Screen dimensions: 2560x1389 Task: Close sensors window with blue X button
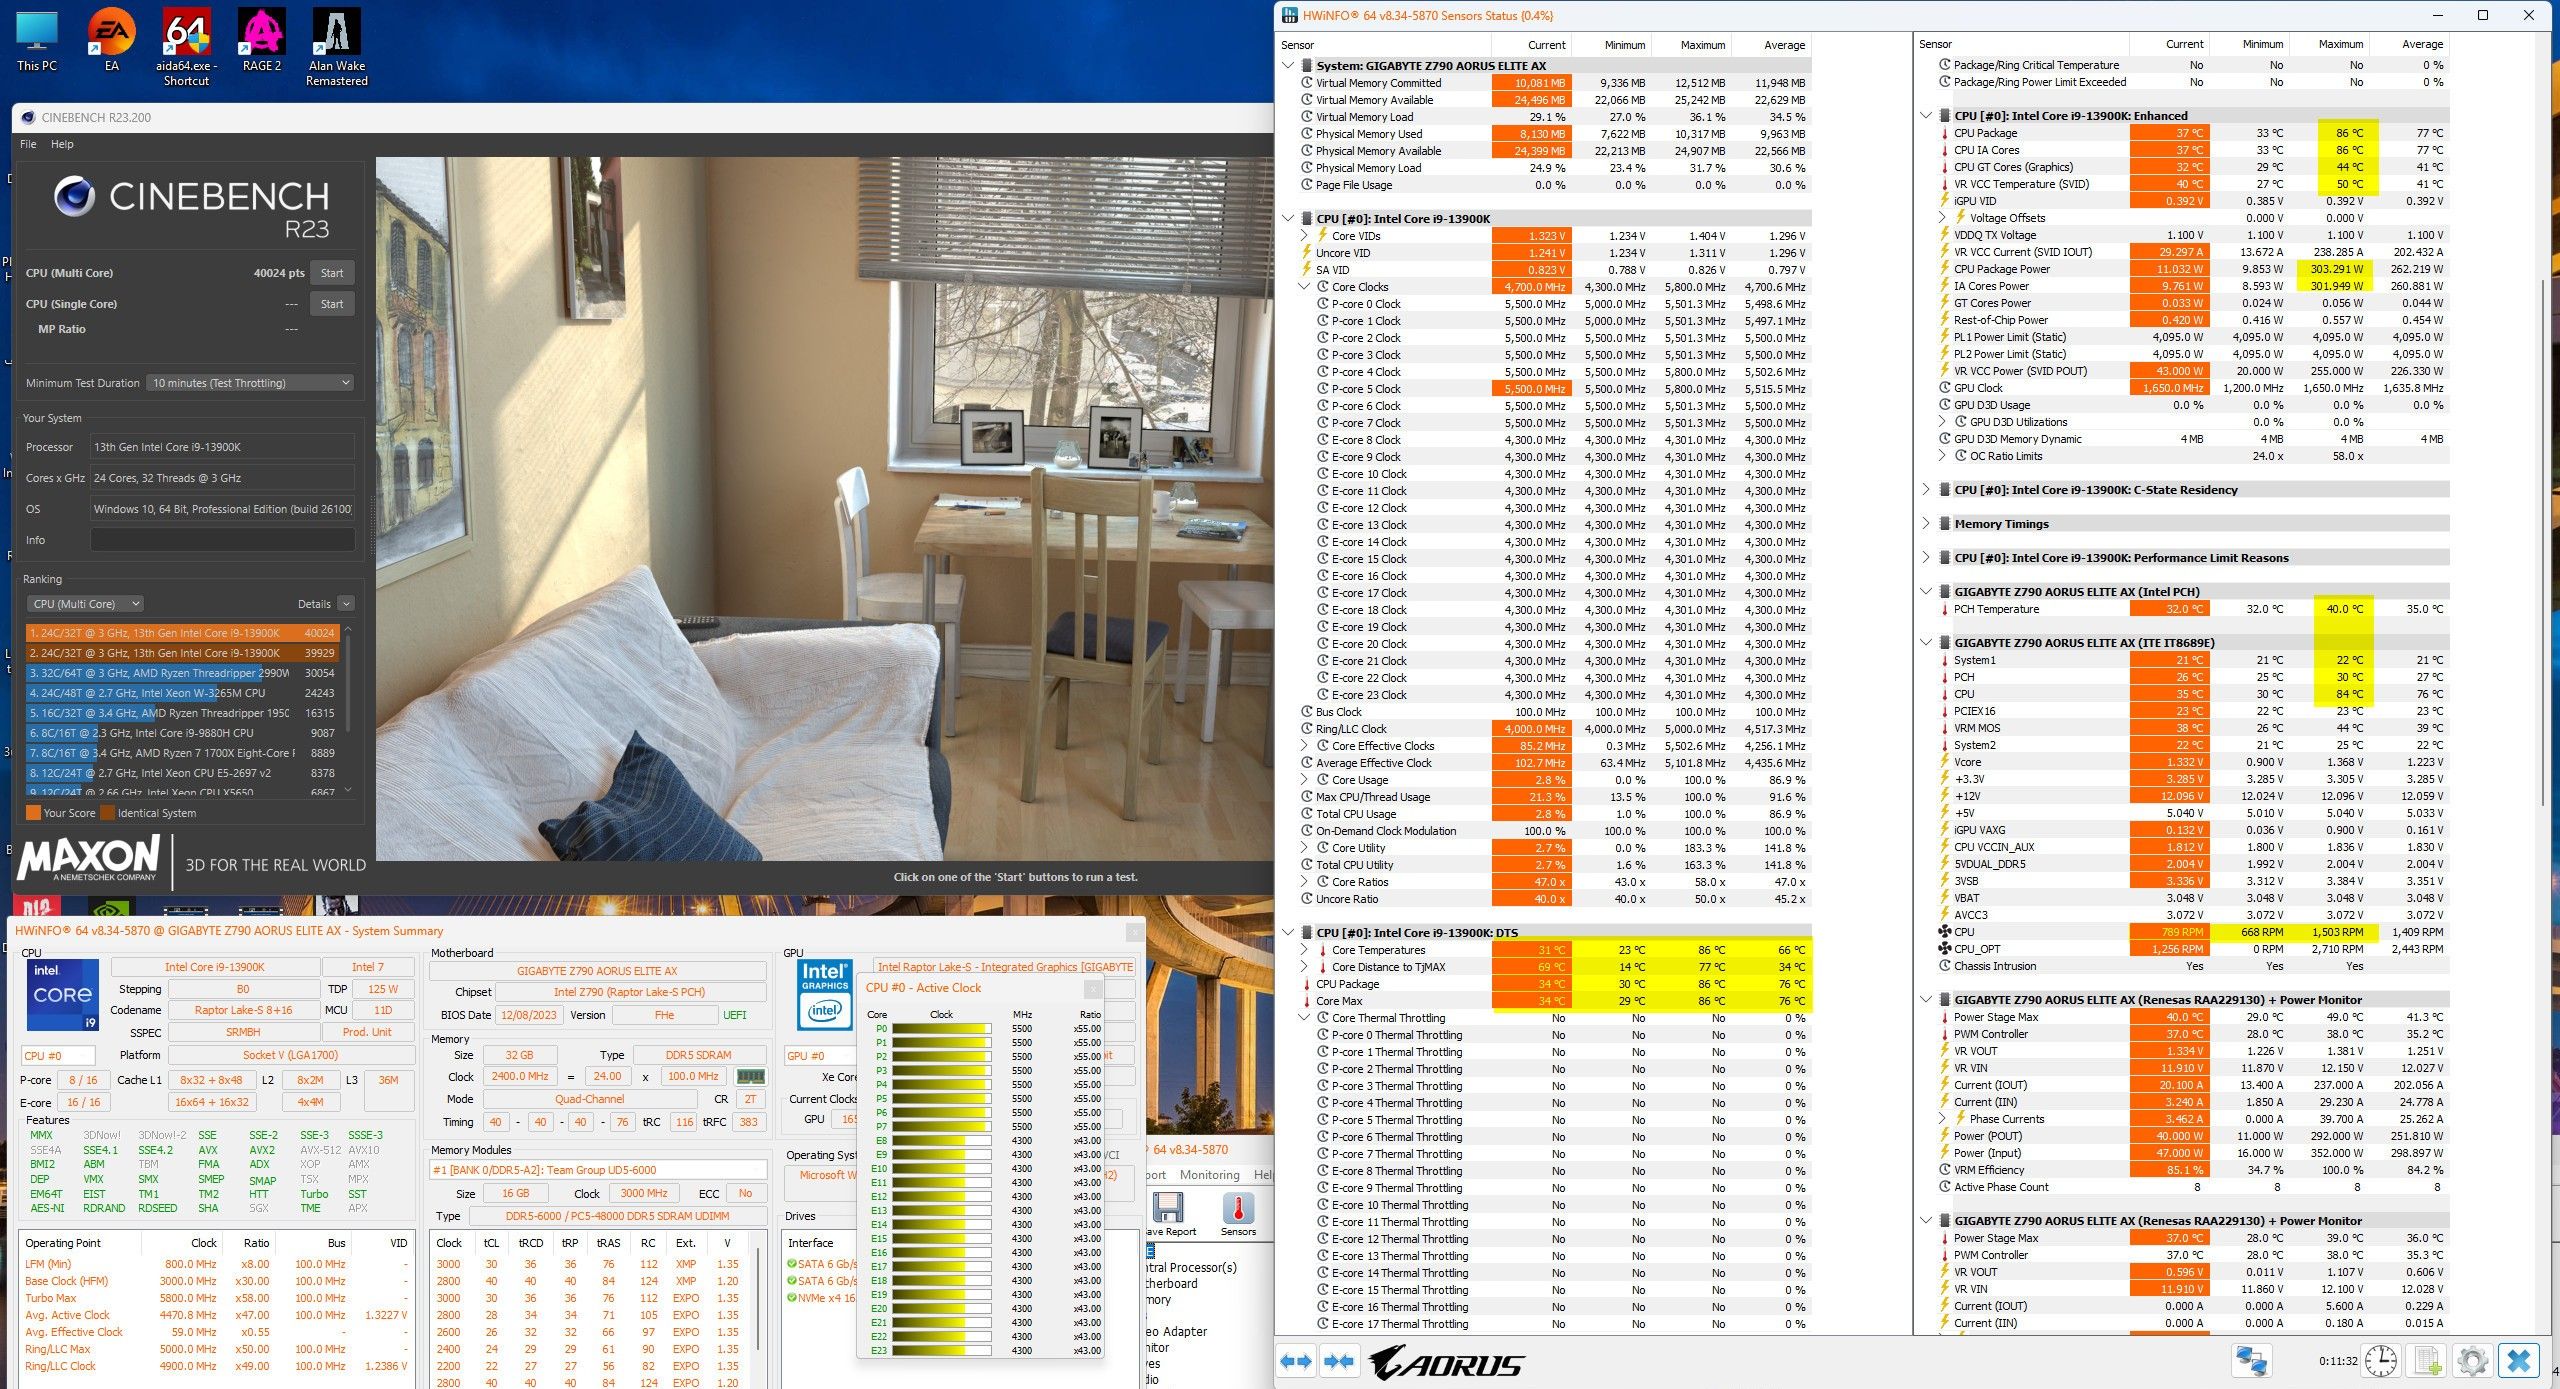[2519, 1361]
